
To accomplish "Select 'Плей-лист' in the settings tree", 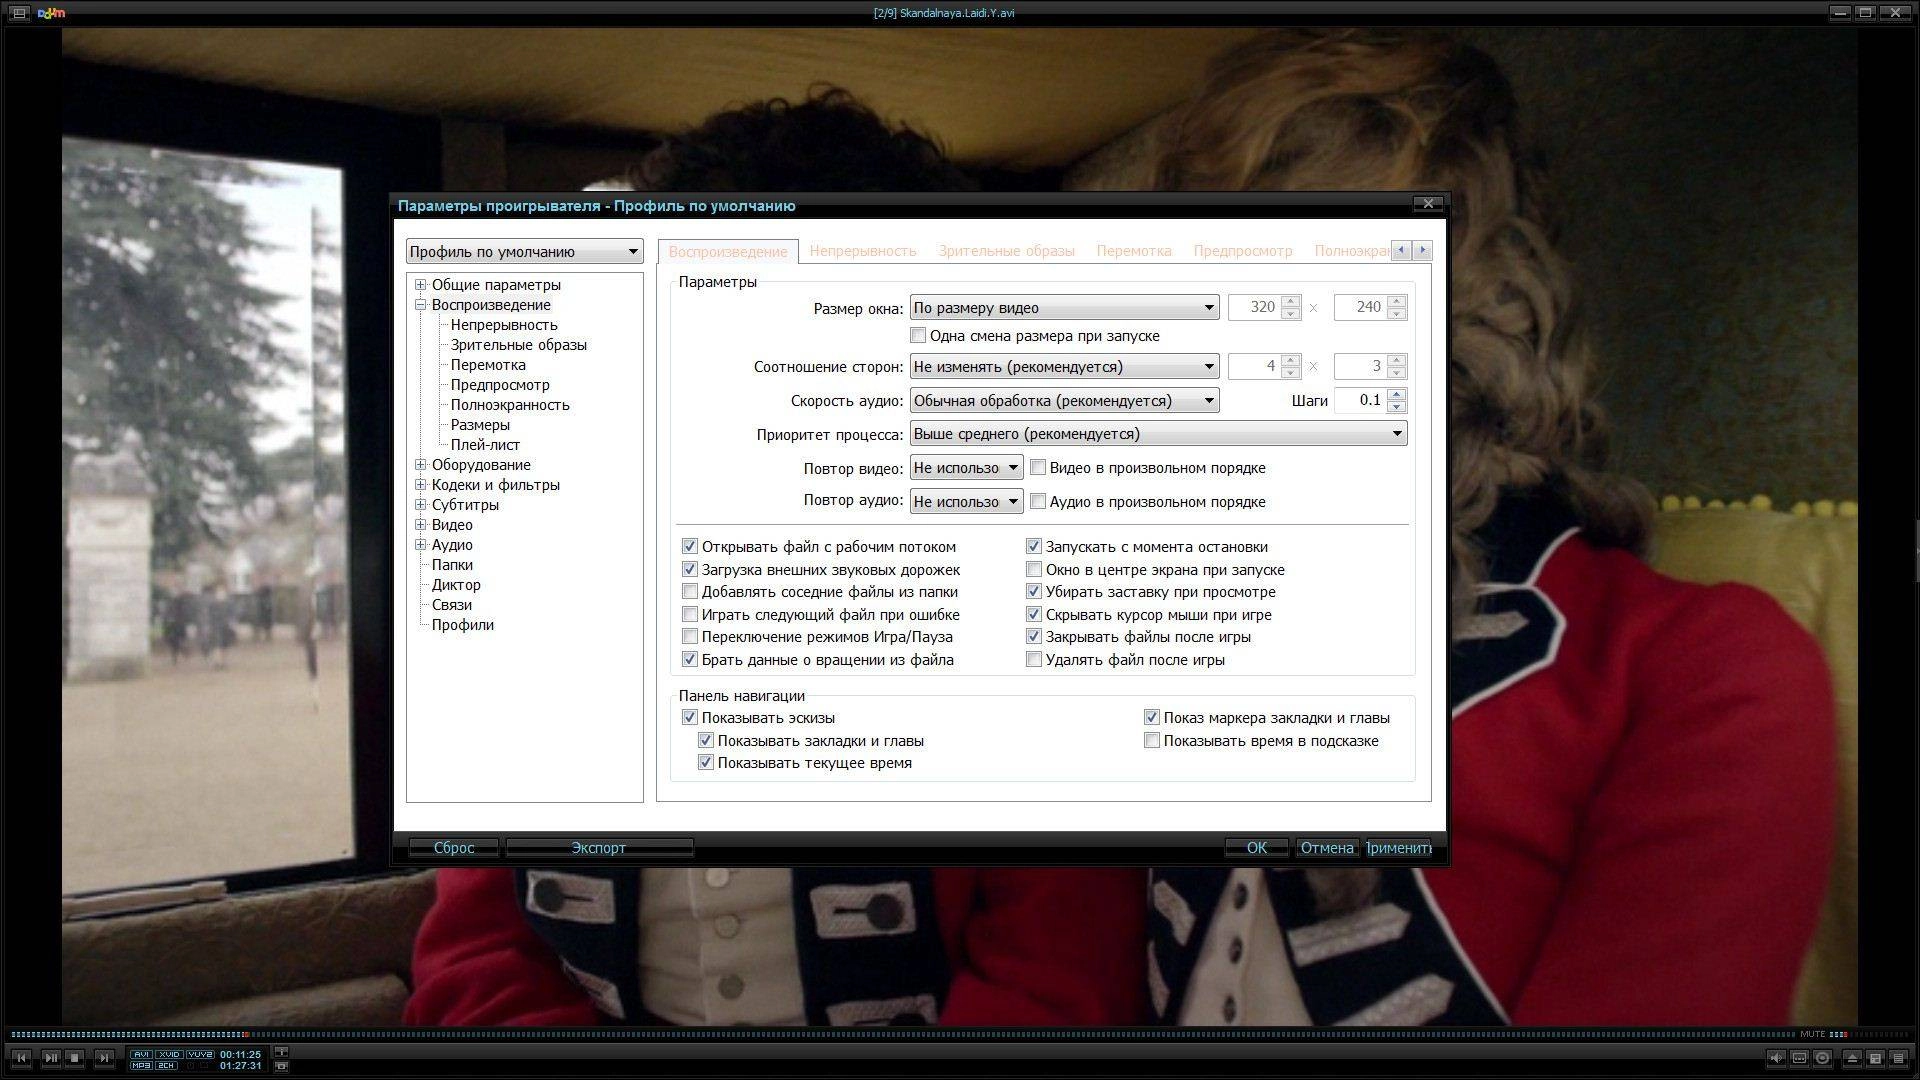I will (485, 445).
